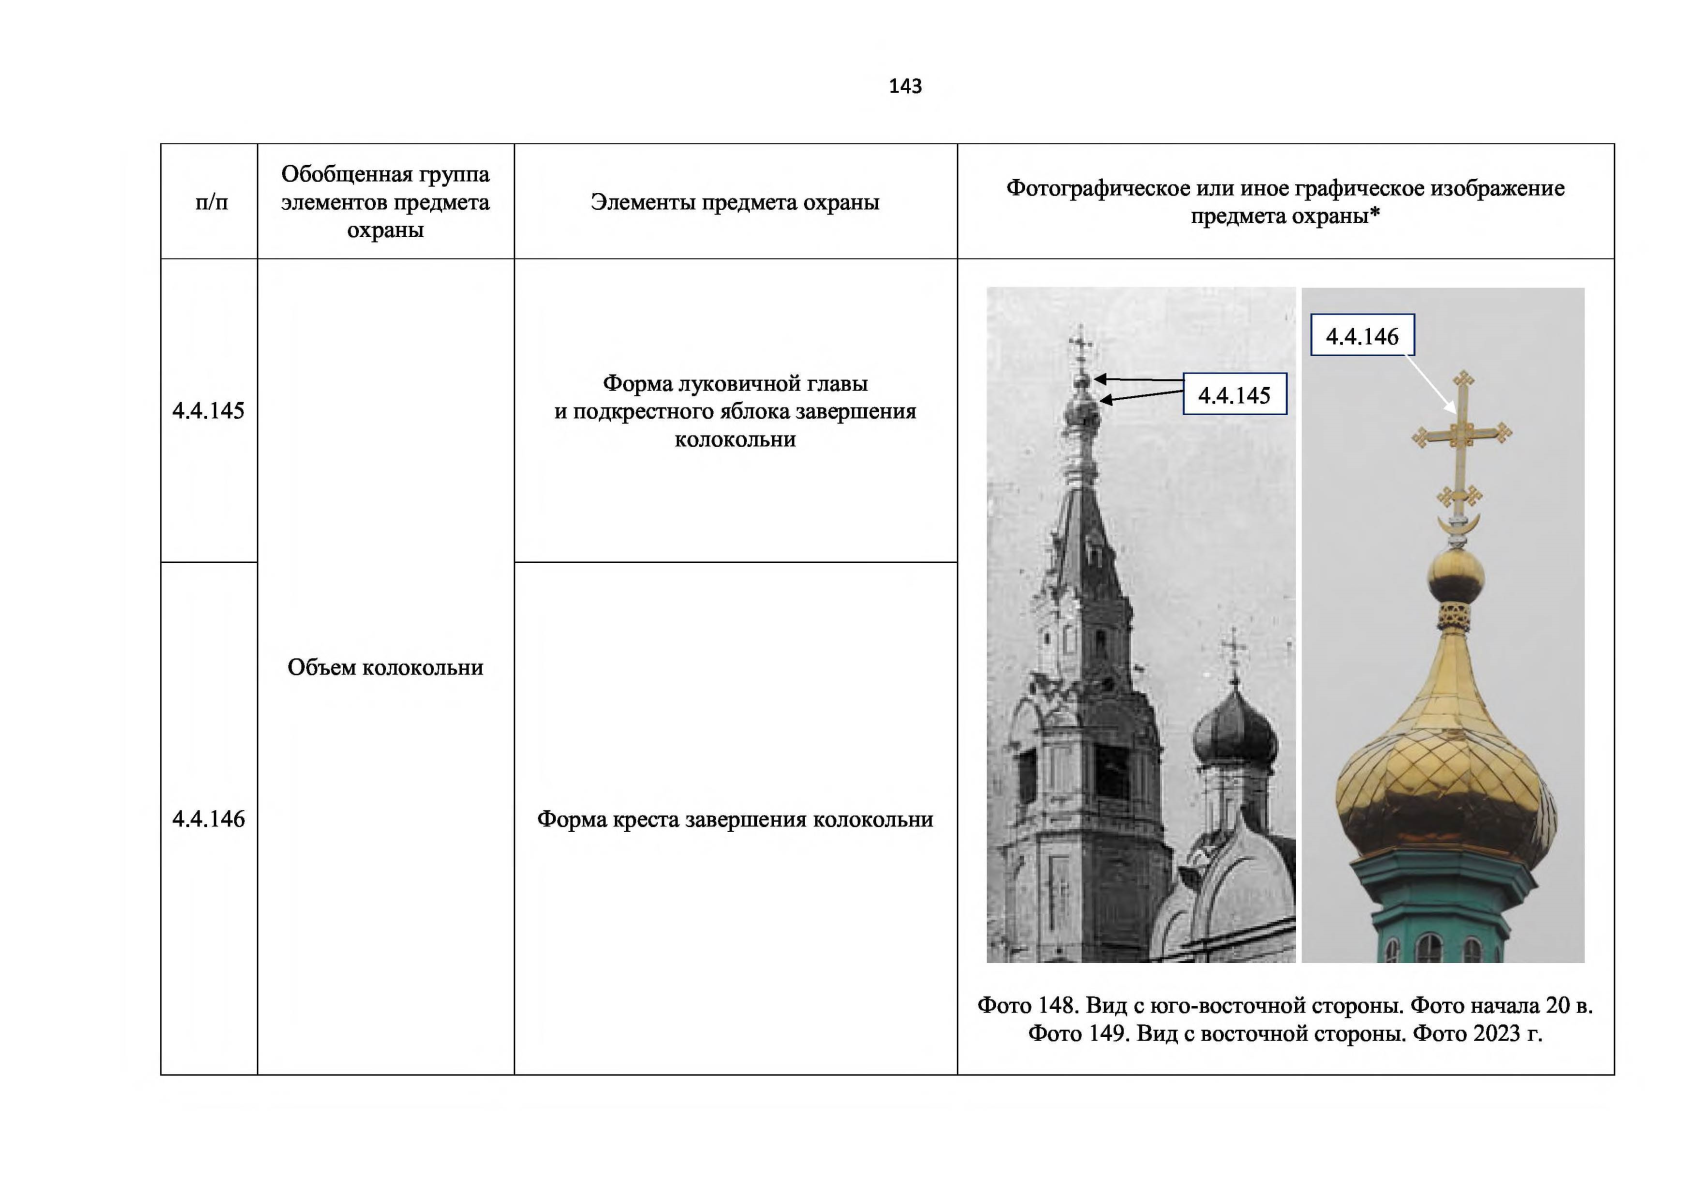This screenshot has height=1200, width=1697.
Task: Click the 4.4.145 callout label on photo
Action: 1234,395
